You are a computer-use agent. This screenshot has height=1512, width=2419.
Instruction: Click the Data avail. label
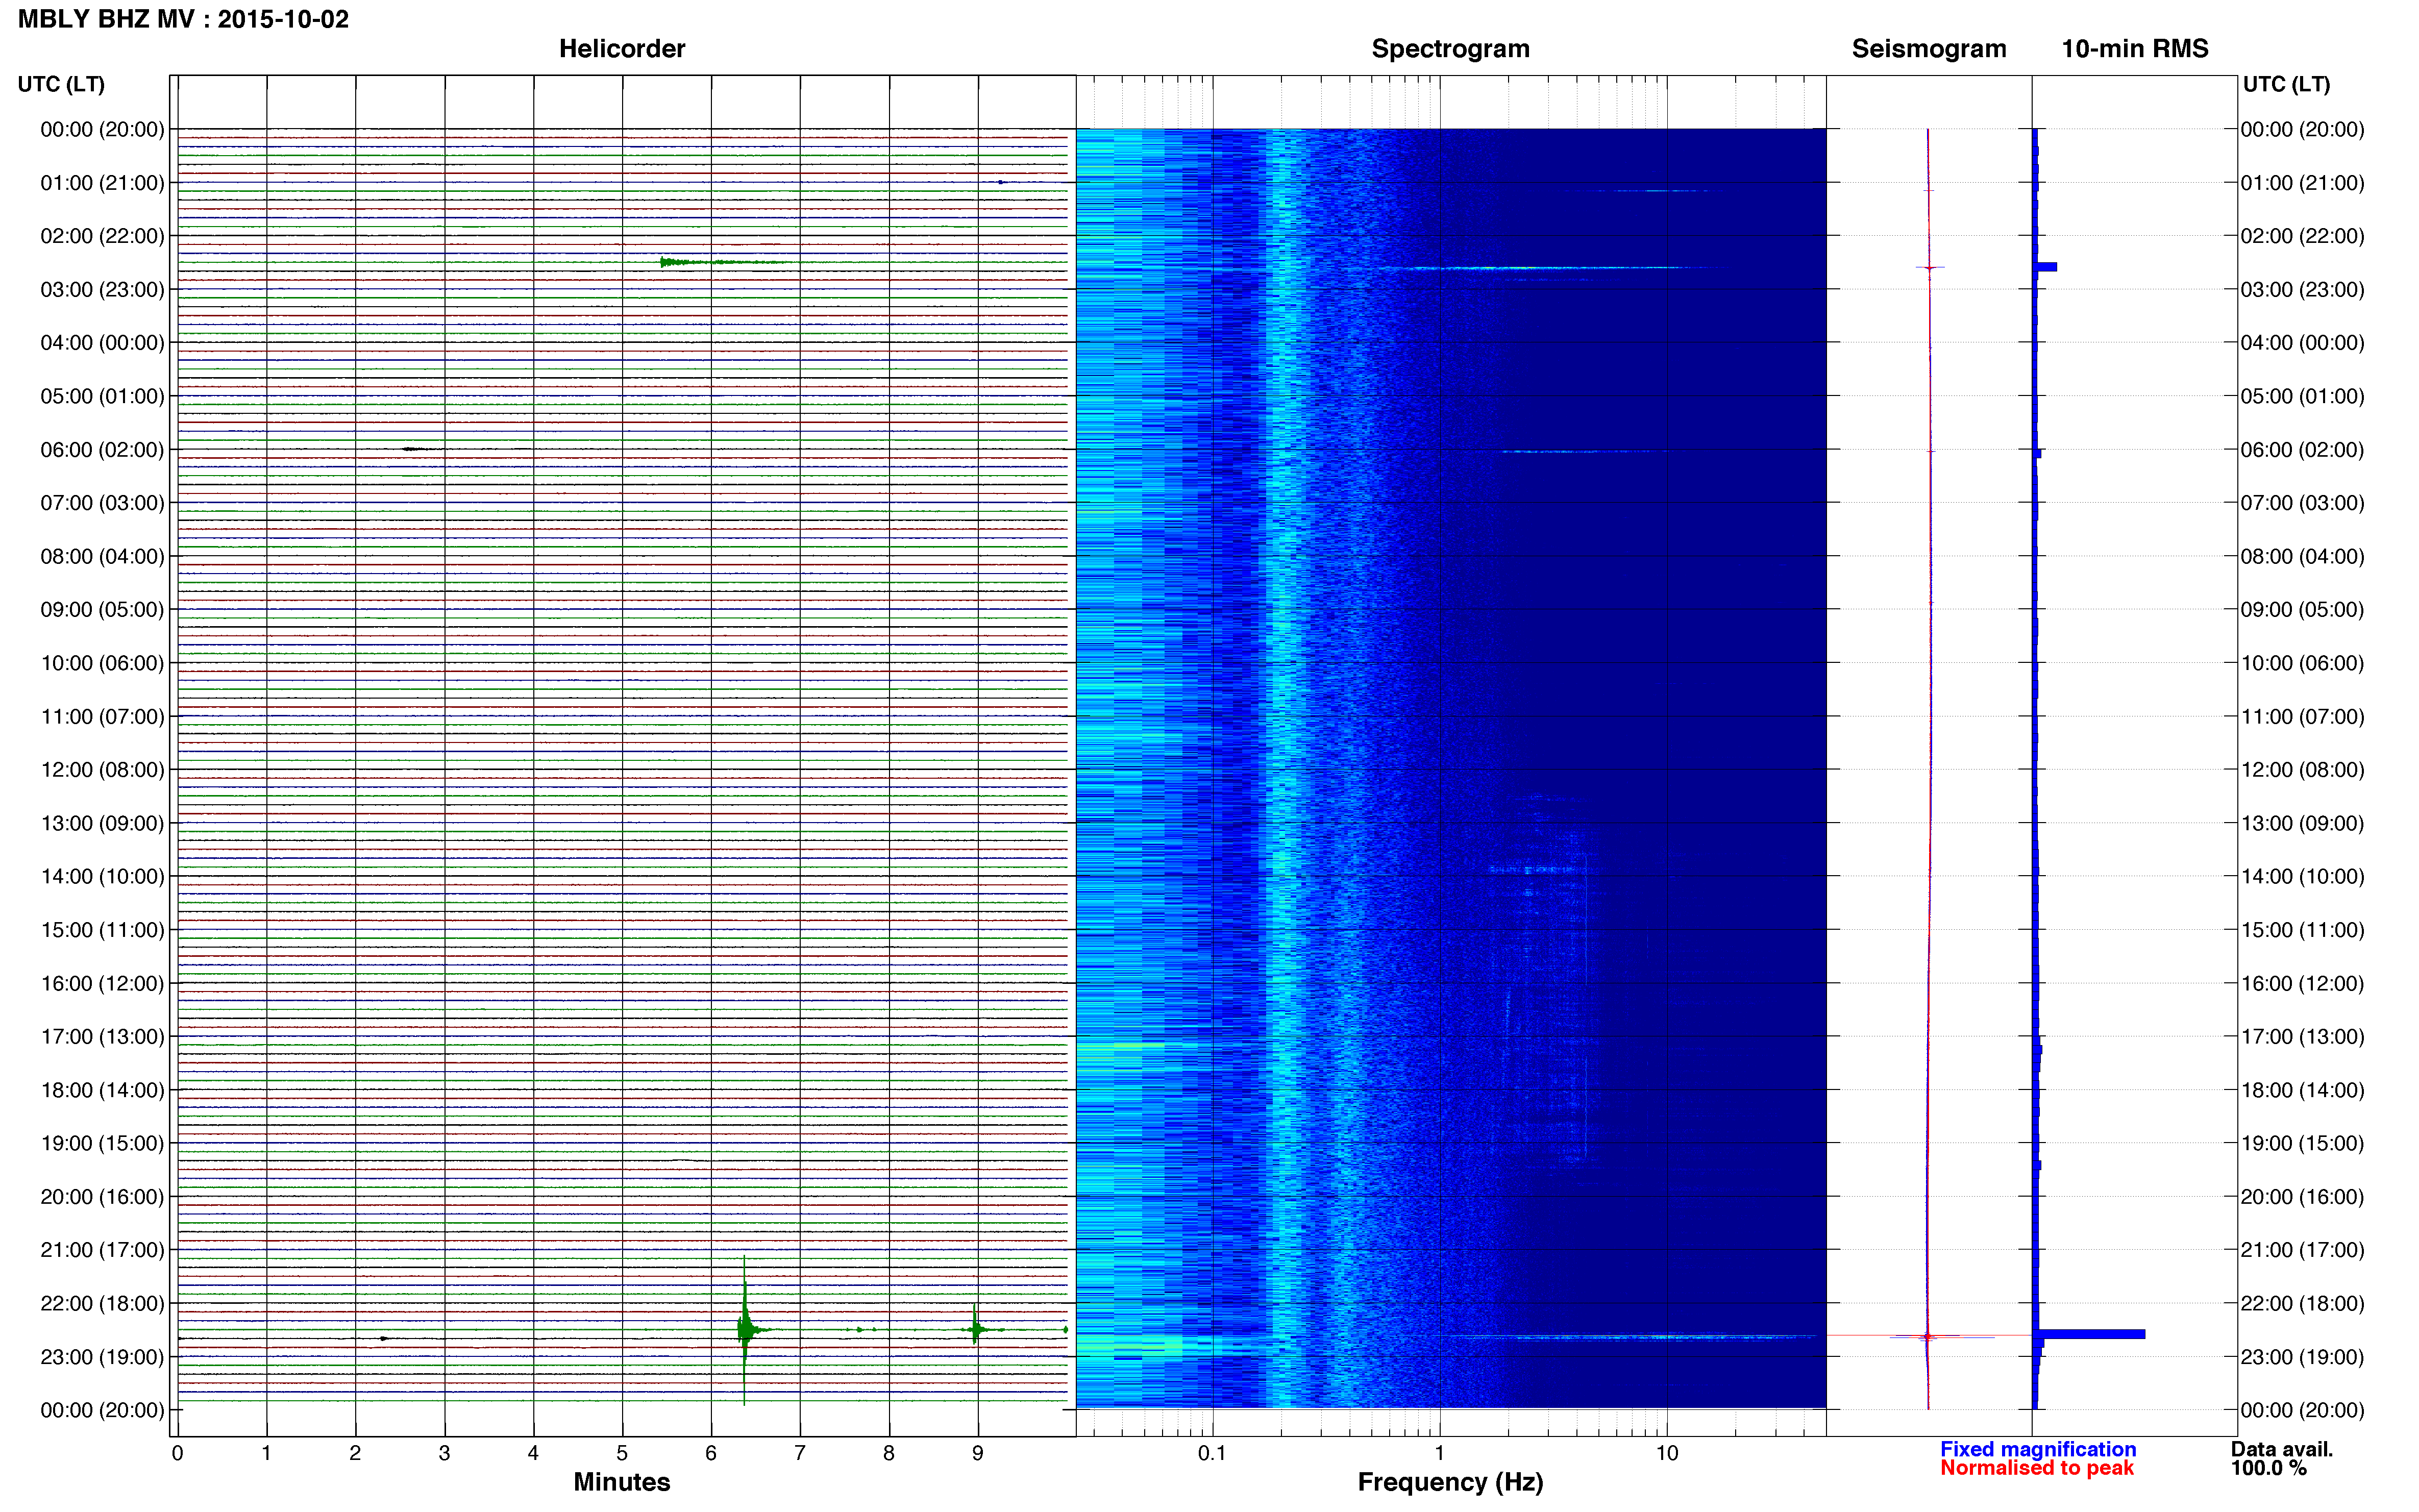2282,1449
